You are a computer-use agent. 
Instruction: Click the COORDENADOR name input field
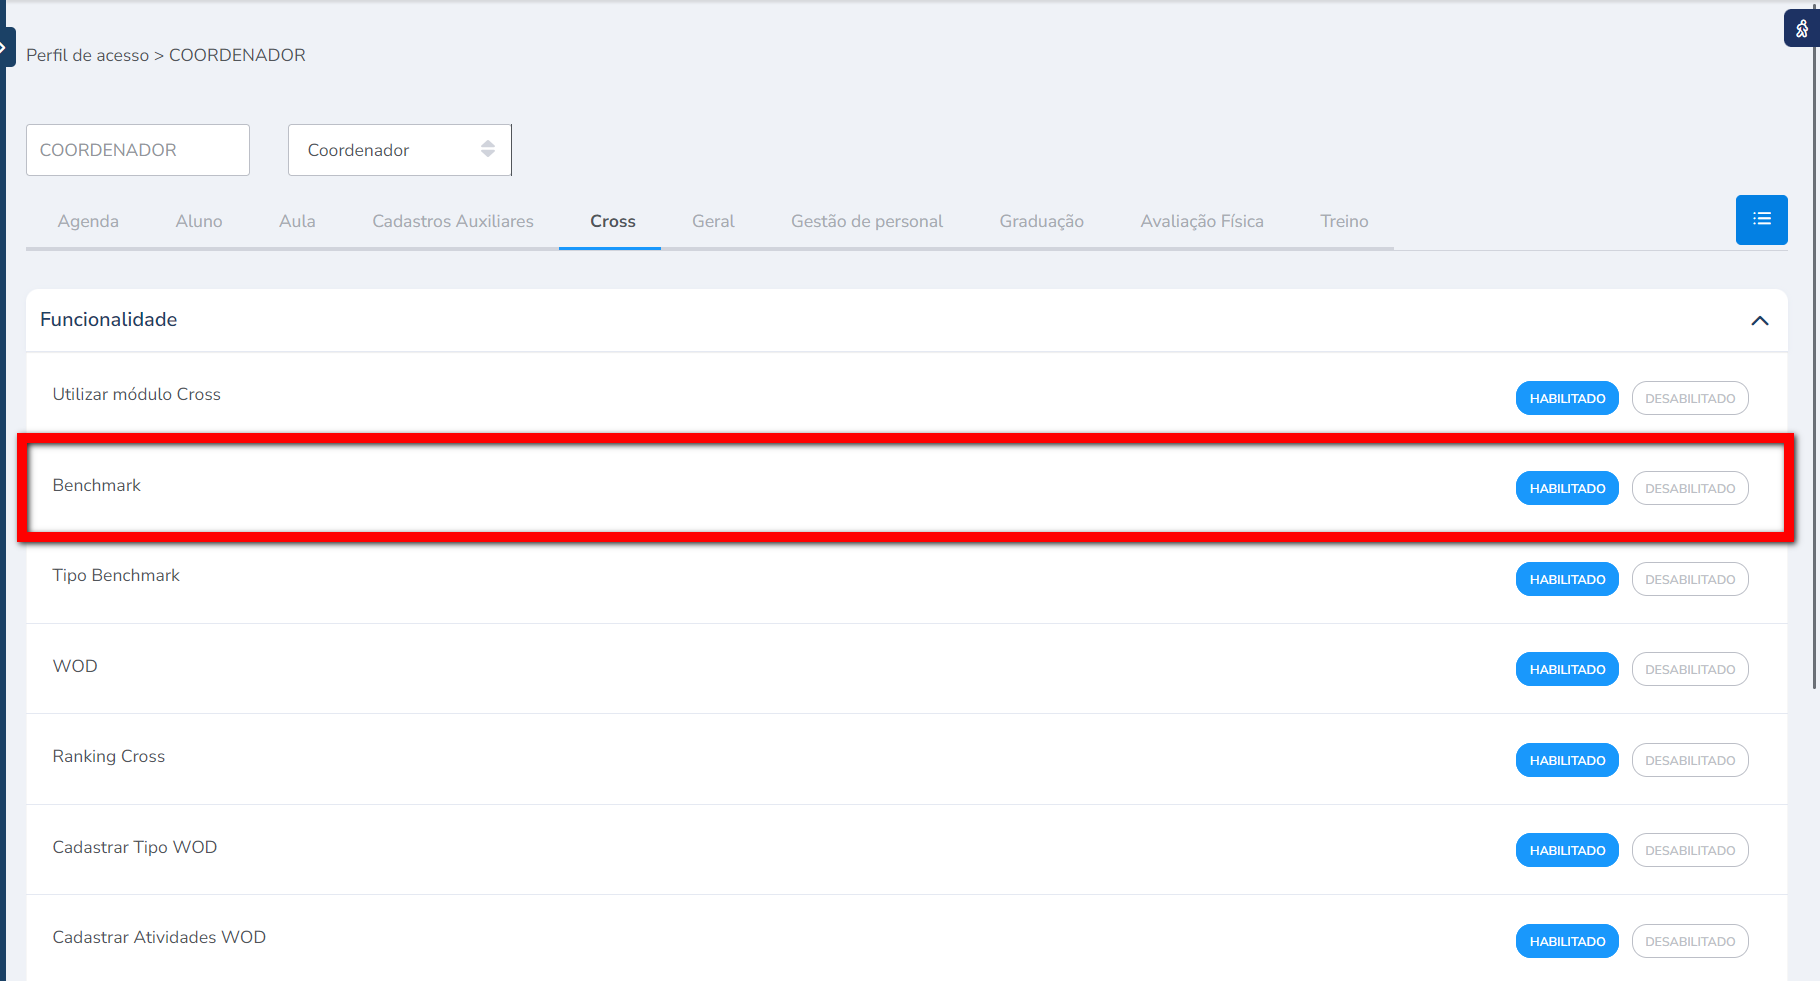tap(138, 150)
